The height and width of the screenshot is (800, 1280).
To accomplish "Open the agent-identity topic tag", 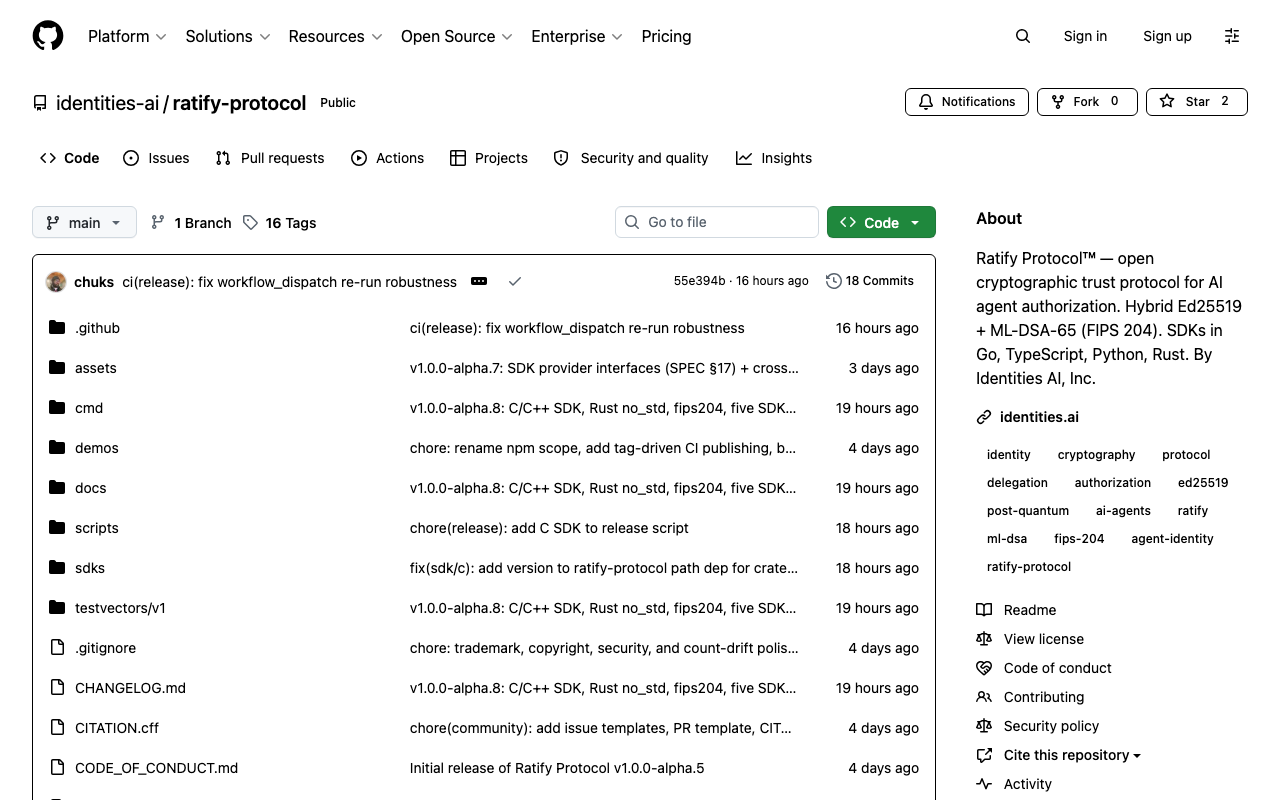I will coord(1172,538).
